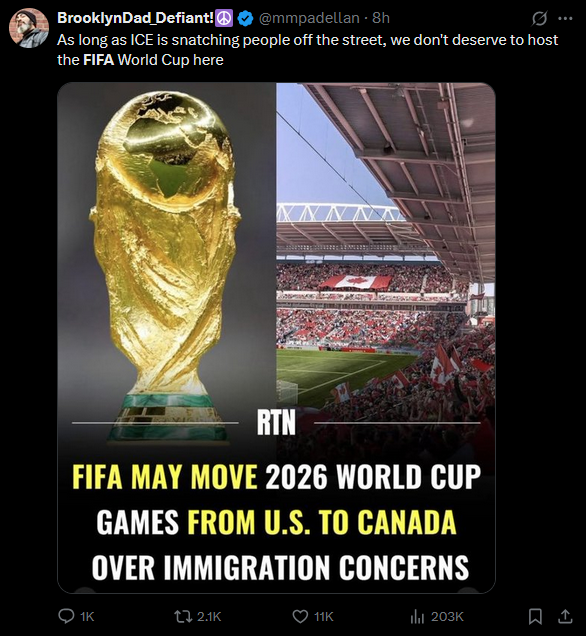Open the BrooklynDad_Defiant! display name link
Image resolution: width=586 pixels, height=636 pixels.
pyautogui.click(x=135, y=18)
